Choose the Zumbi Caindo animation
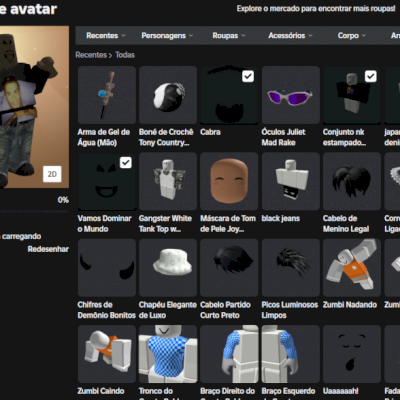400x400 pixels. (x=107, y=354)
